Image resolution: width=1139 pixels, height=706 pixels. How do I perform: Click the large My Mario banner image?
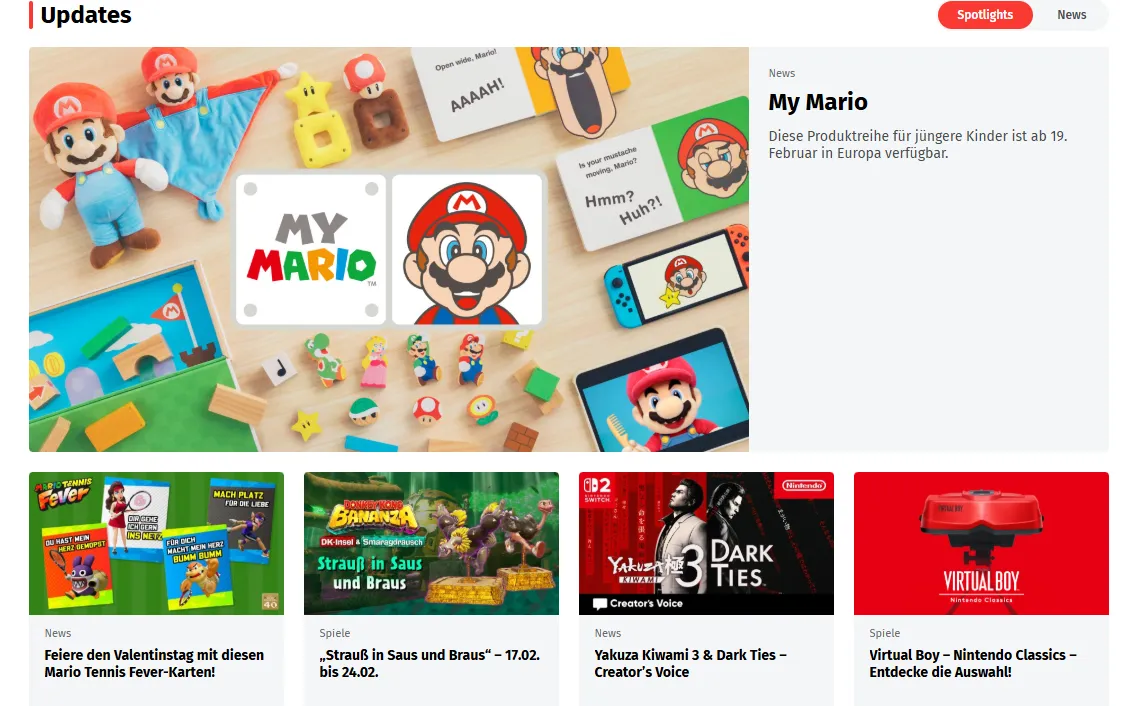(x=389, y=249)
